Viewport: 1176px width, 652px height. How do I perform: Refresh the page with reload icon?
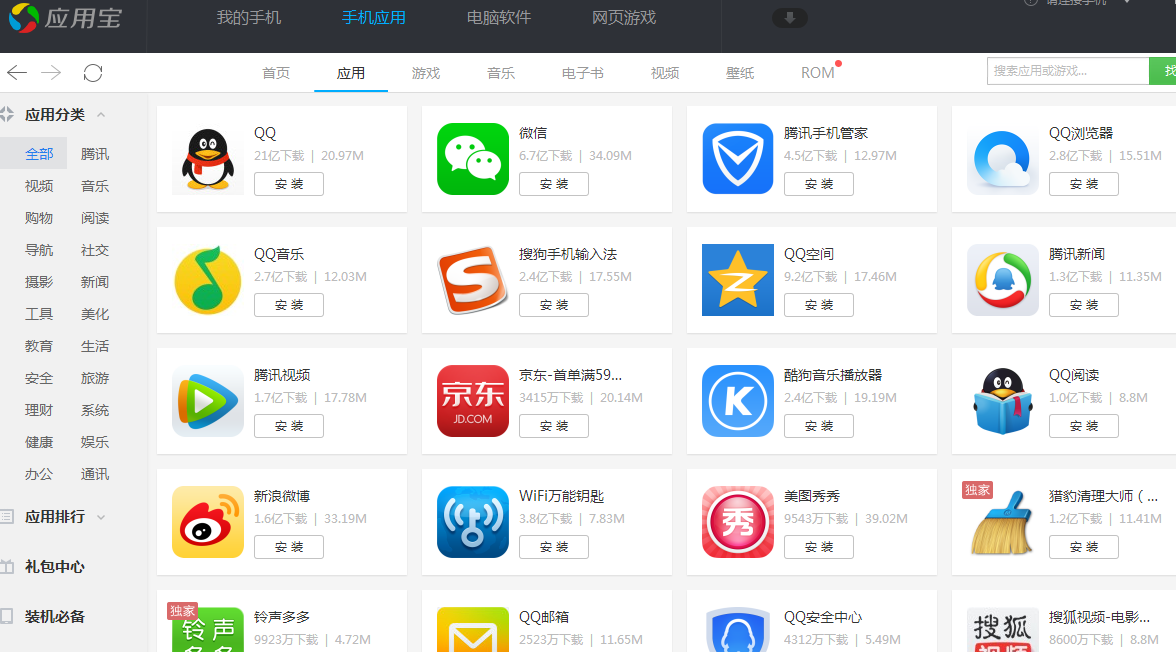tap(93, 73)
